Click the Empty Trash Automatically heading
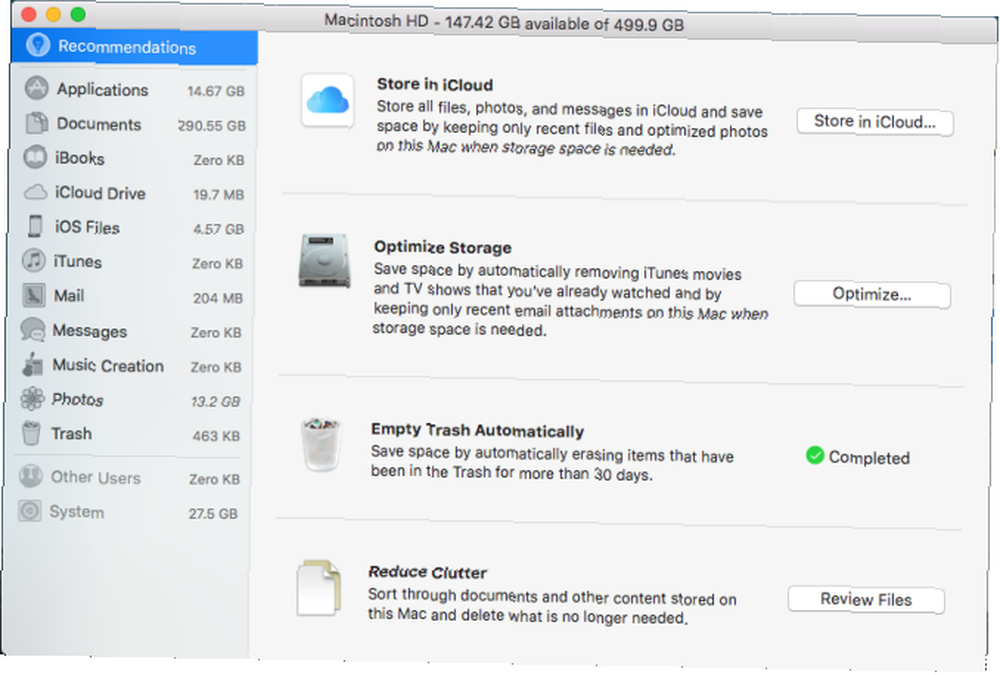 pos(477,430)
